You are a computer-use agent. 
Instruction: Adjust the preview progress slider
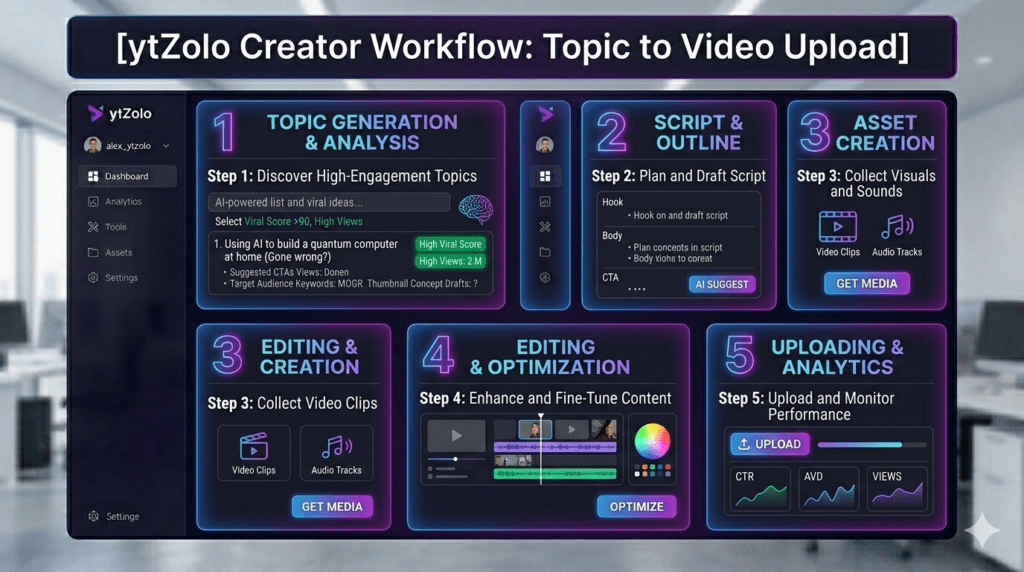(x=456, y=459)
